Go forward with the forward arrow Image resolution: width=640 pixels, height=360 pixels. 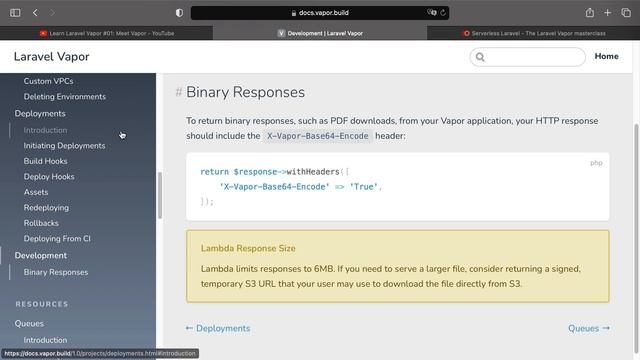[x=52, y=13]
